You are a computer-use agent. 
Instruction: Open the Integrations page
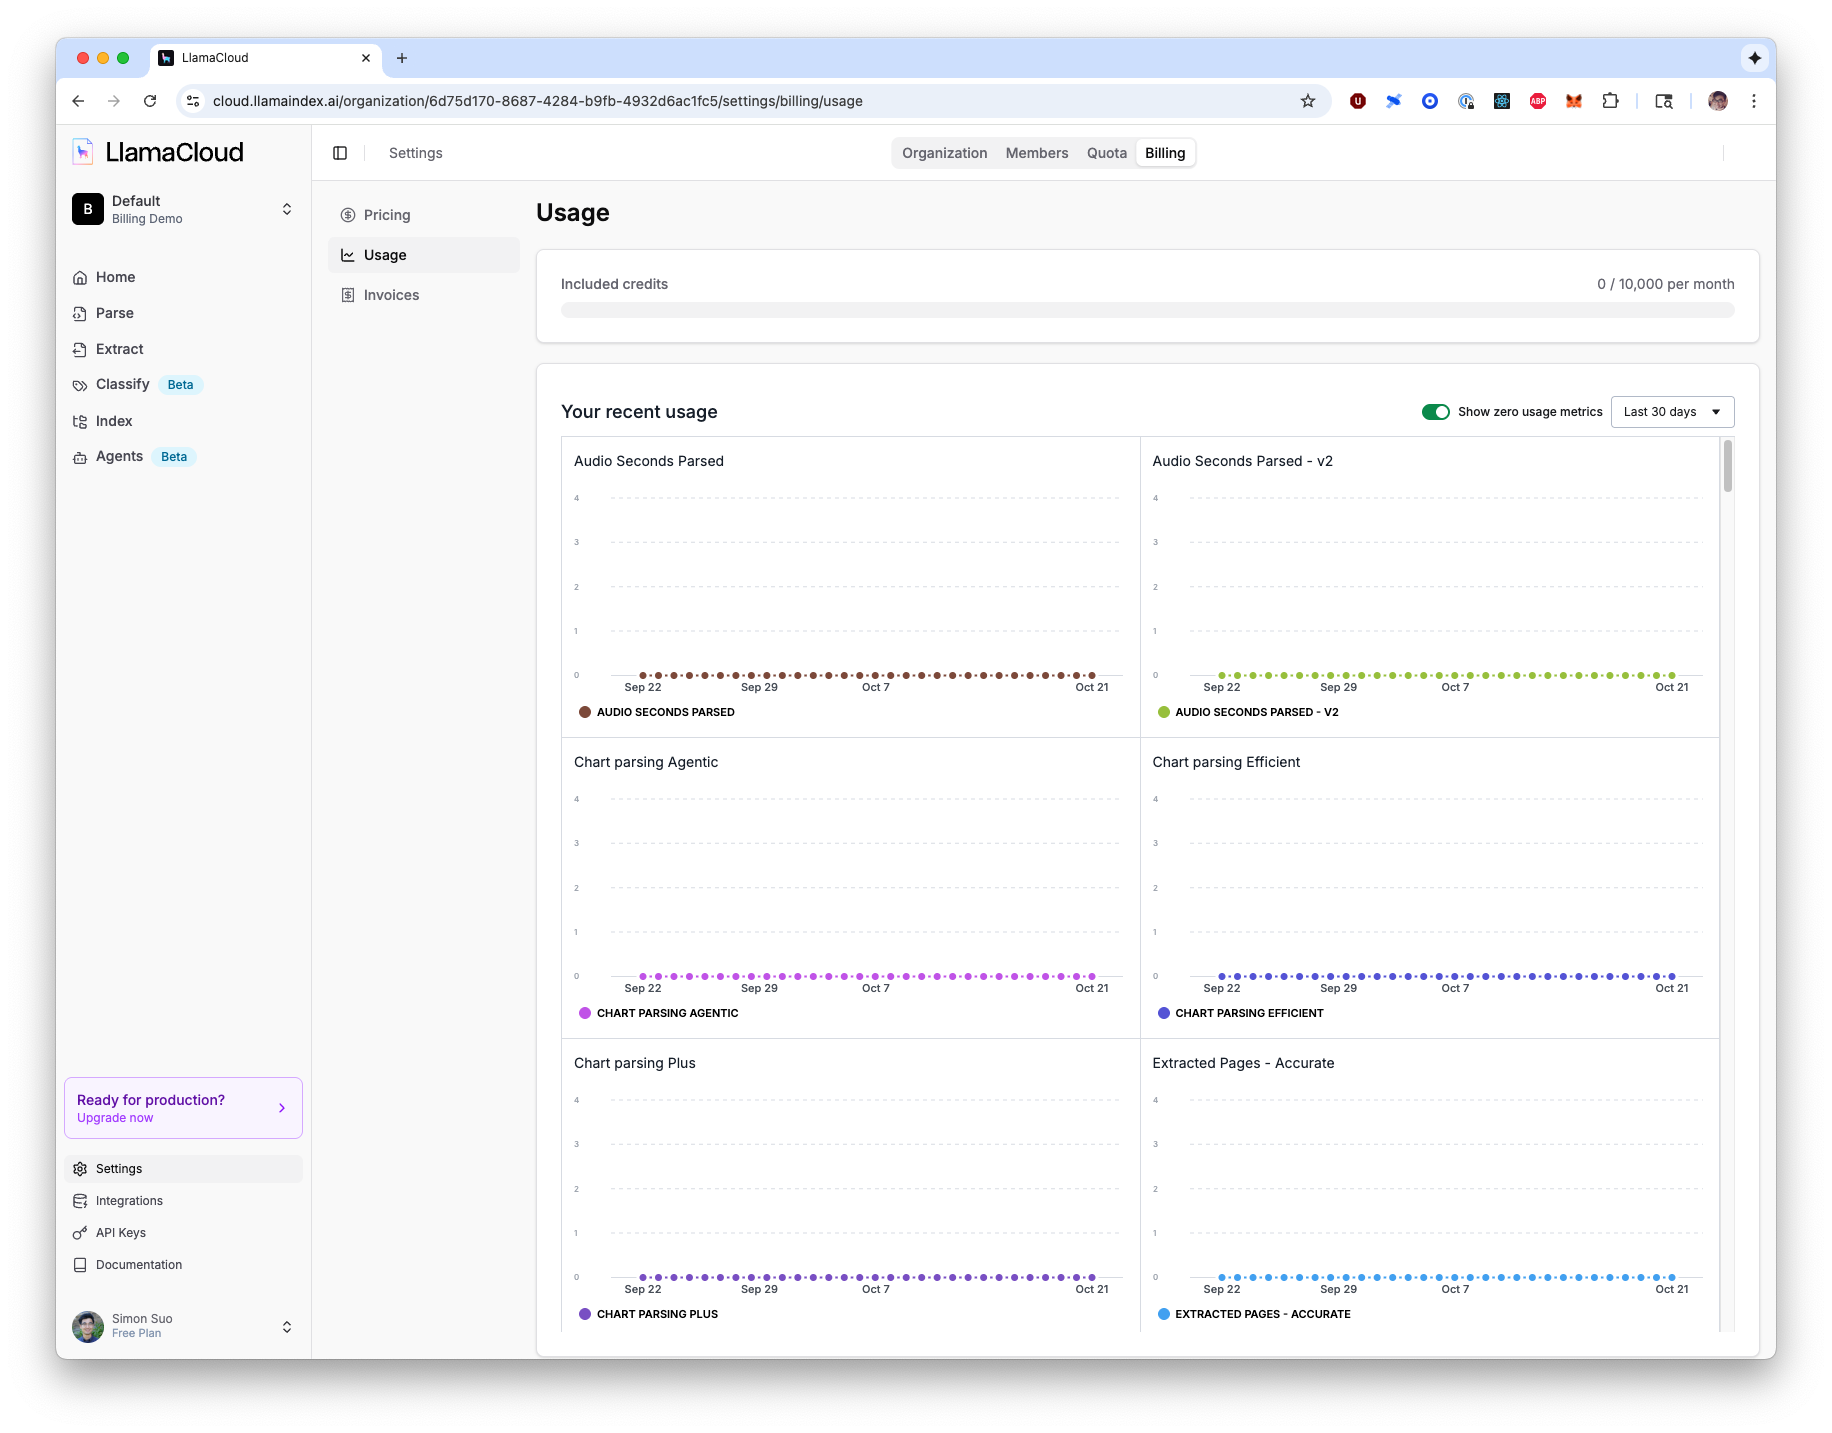(129, 1201)
